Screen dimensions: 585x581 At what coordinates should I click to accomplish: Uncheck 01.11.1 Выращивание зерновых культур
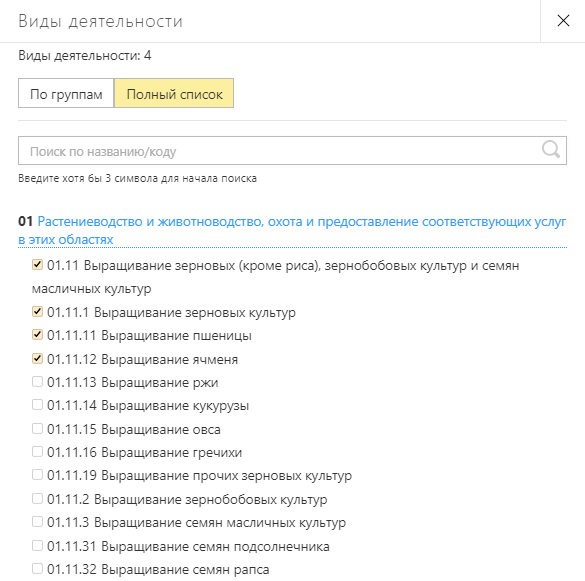37,312
